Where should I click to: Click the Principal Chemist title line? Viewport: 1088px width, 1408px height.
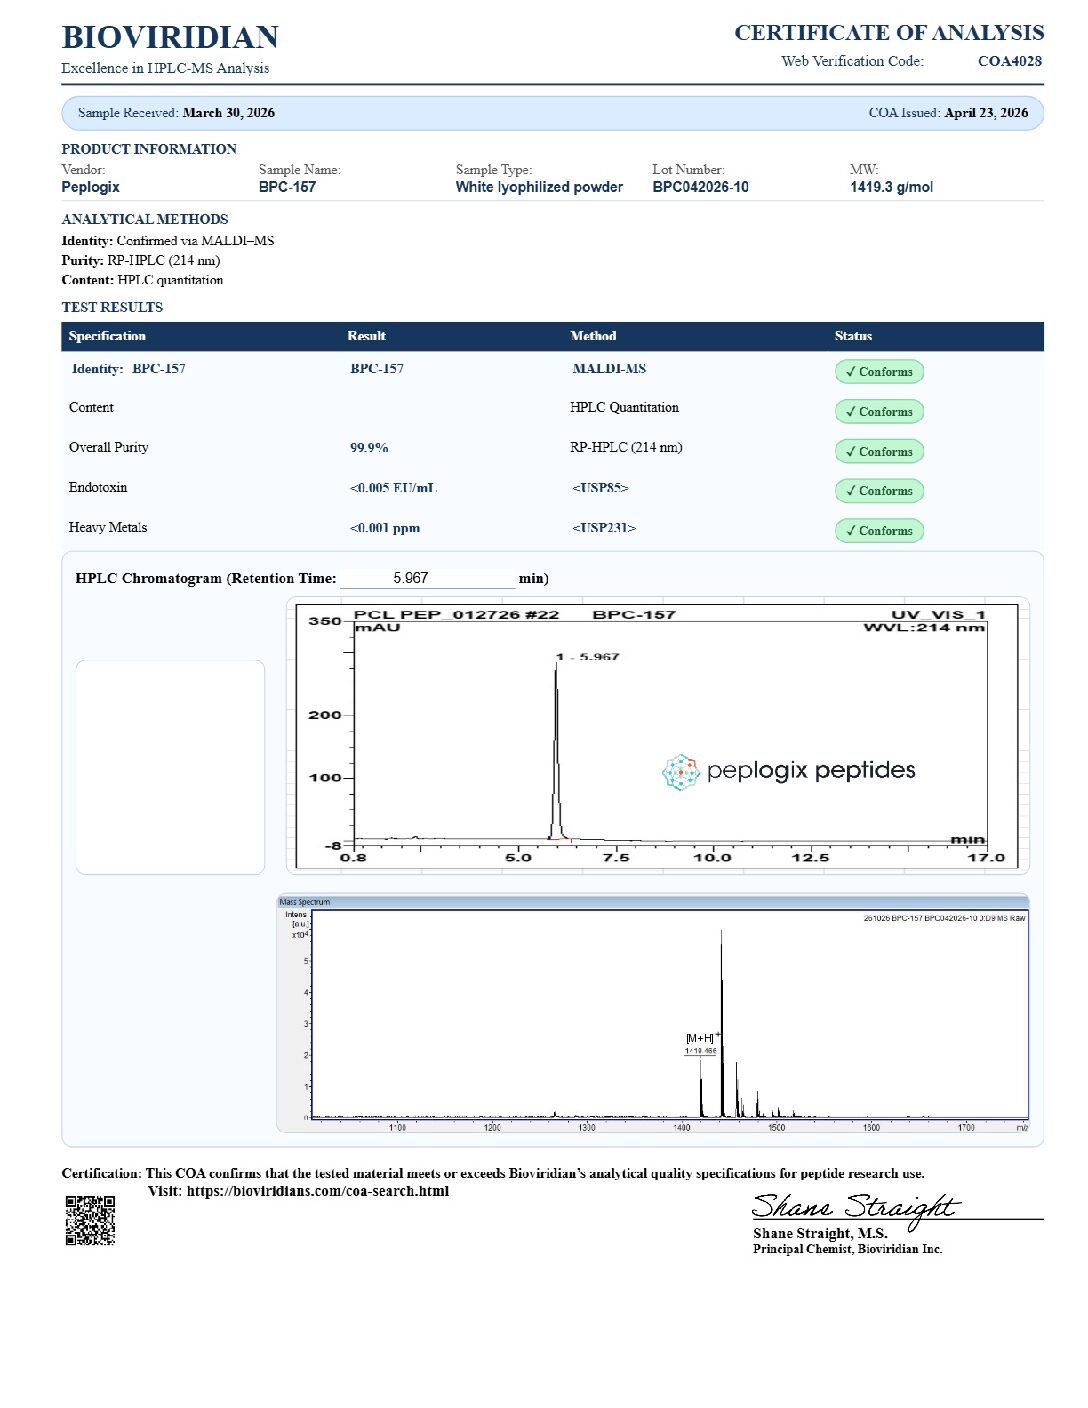847,1249
